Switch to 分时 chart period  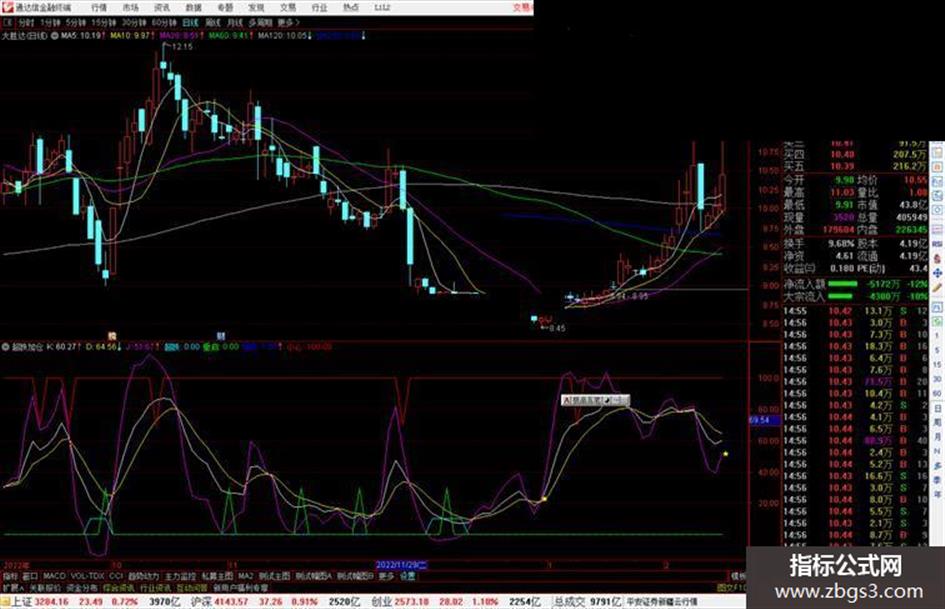[26, 23]
